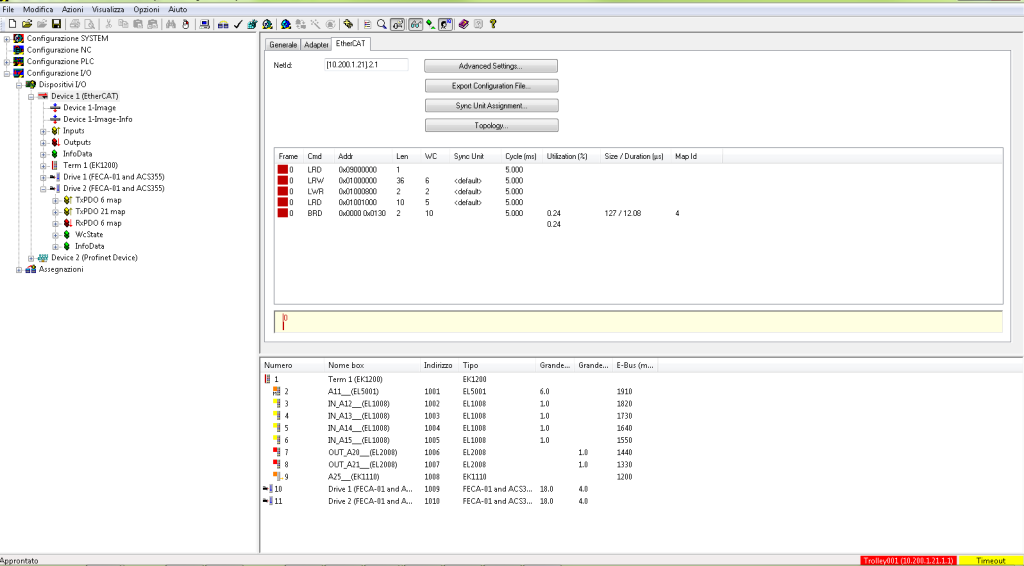Expand Configurazione SYSTEM tree node

point(7,39)
